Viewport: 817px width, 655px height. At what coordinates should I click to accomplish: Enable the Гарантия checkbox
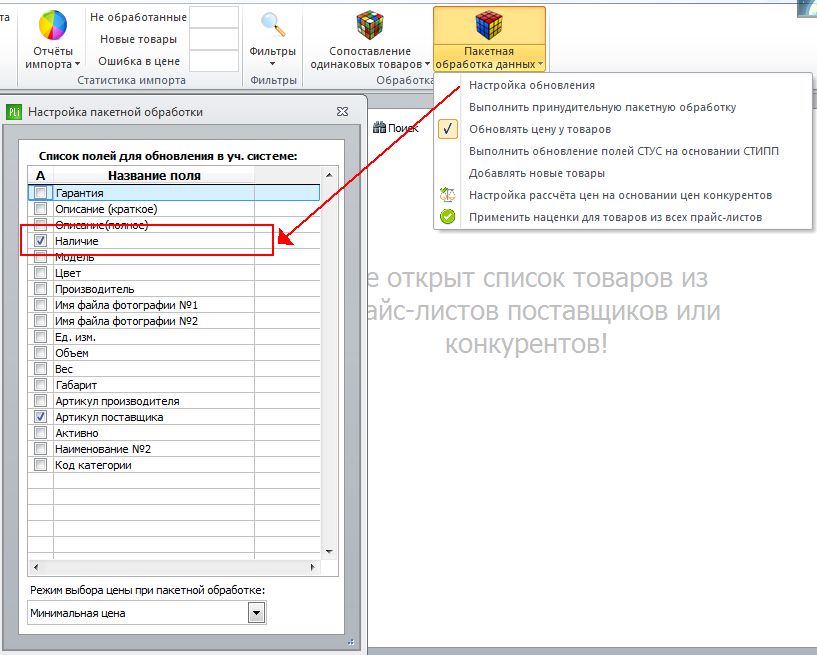tap(40, 192)
